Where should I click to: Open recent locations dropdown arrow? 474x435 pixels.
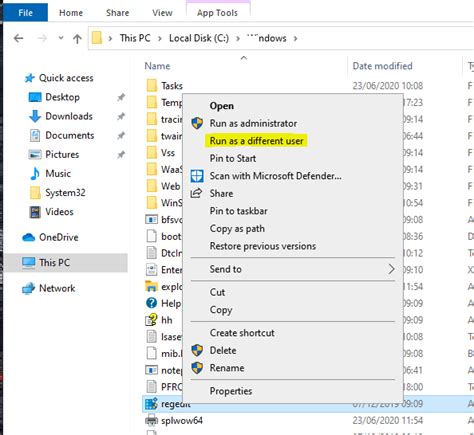(x=61, y=38)
